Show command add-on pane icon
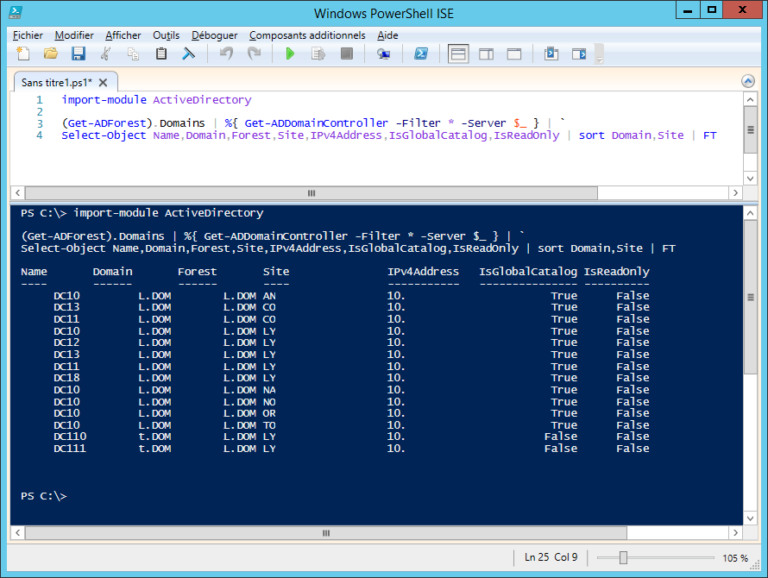This screenshot has height=578, width=768. pos(579,53)
